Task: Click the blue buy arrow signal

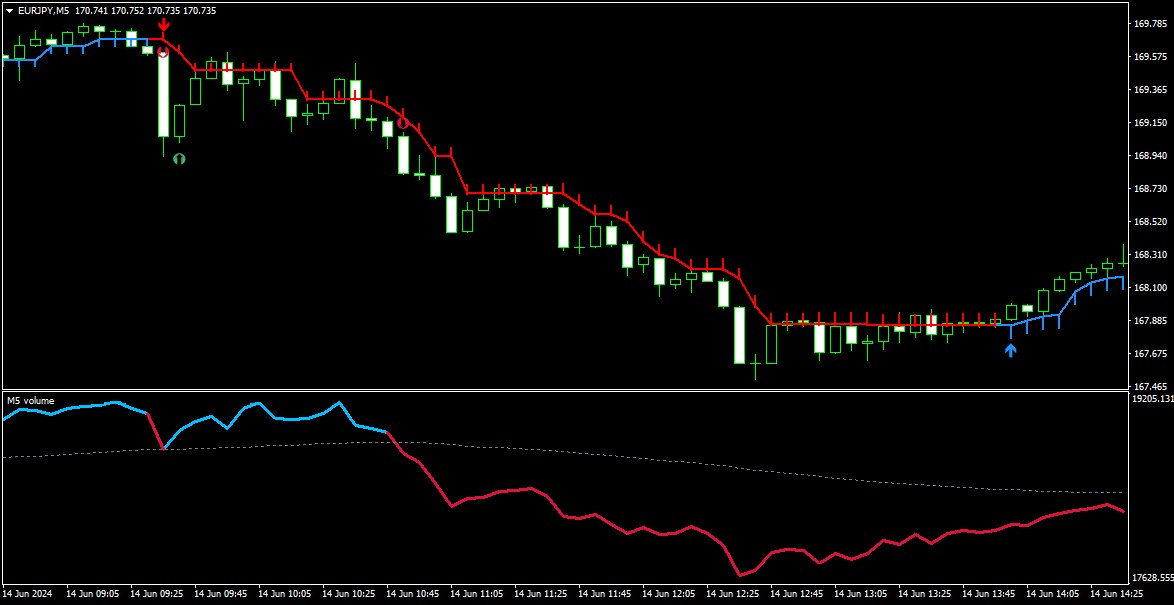Action: point(1011,350)
